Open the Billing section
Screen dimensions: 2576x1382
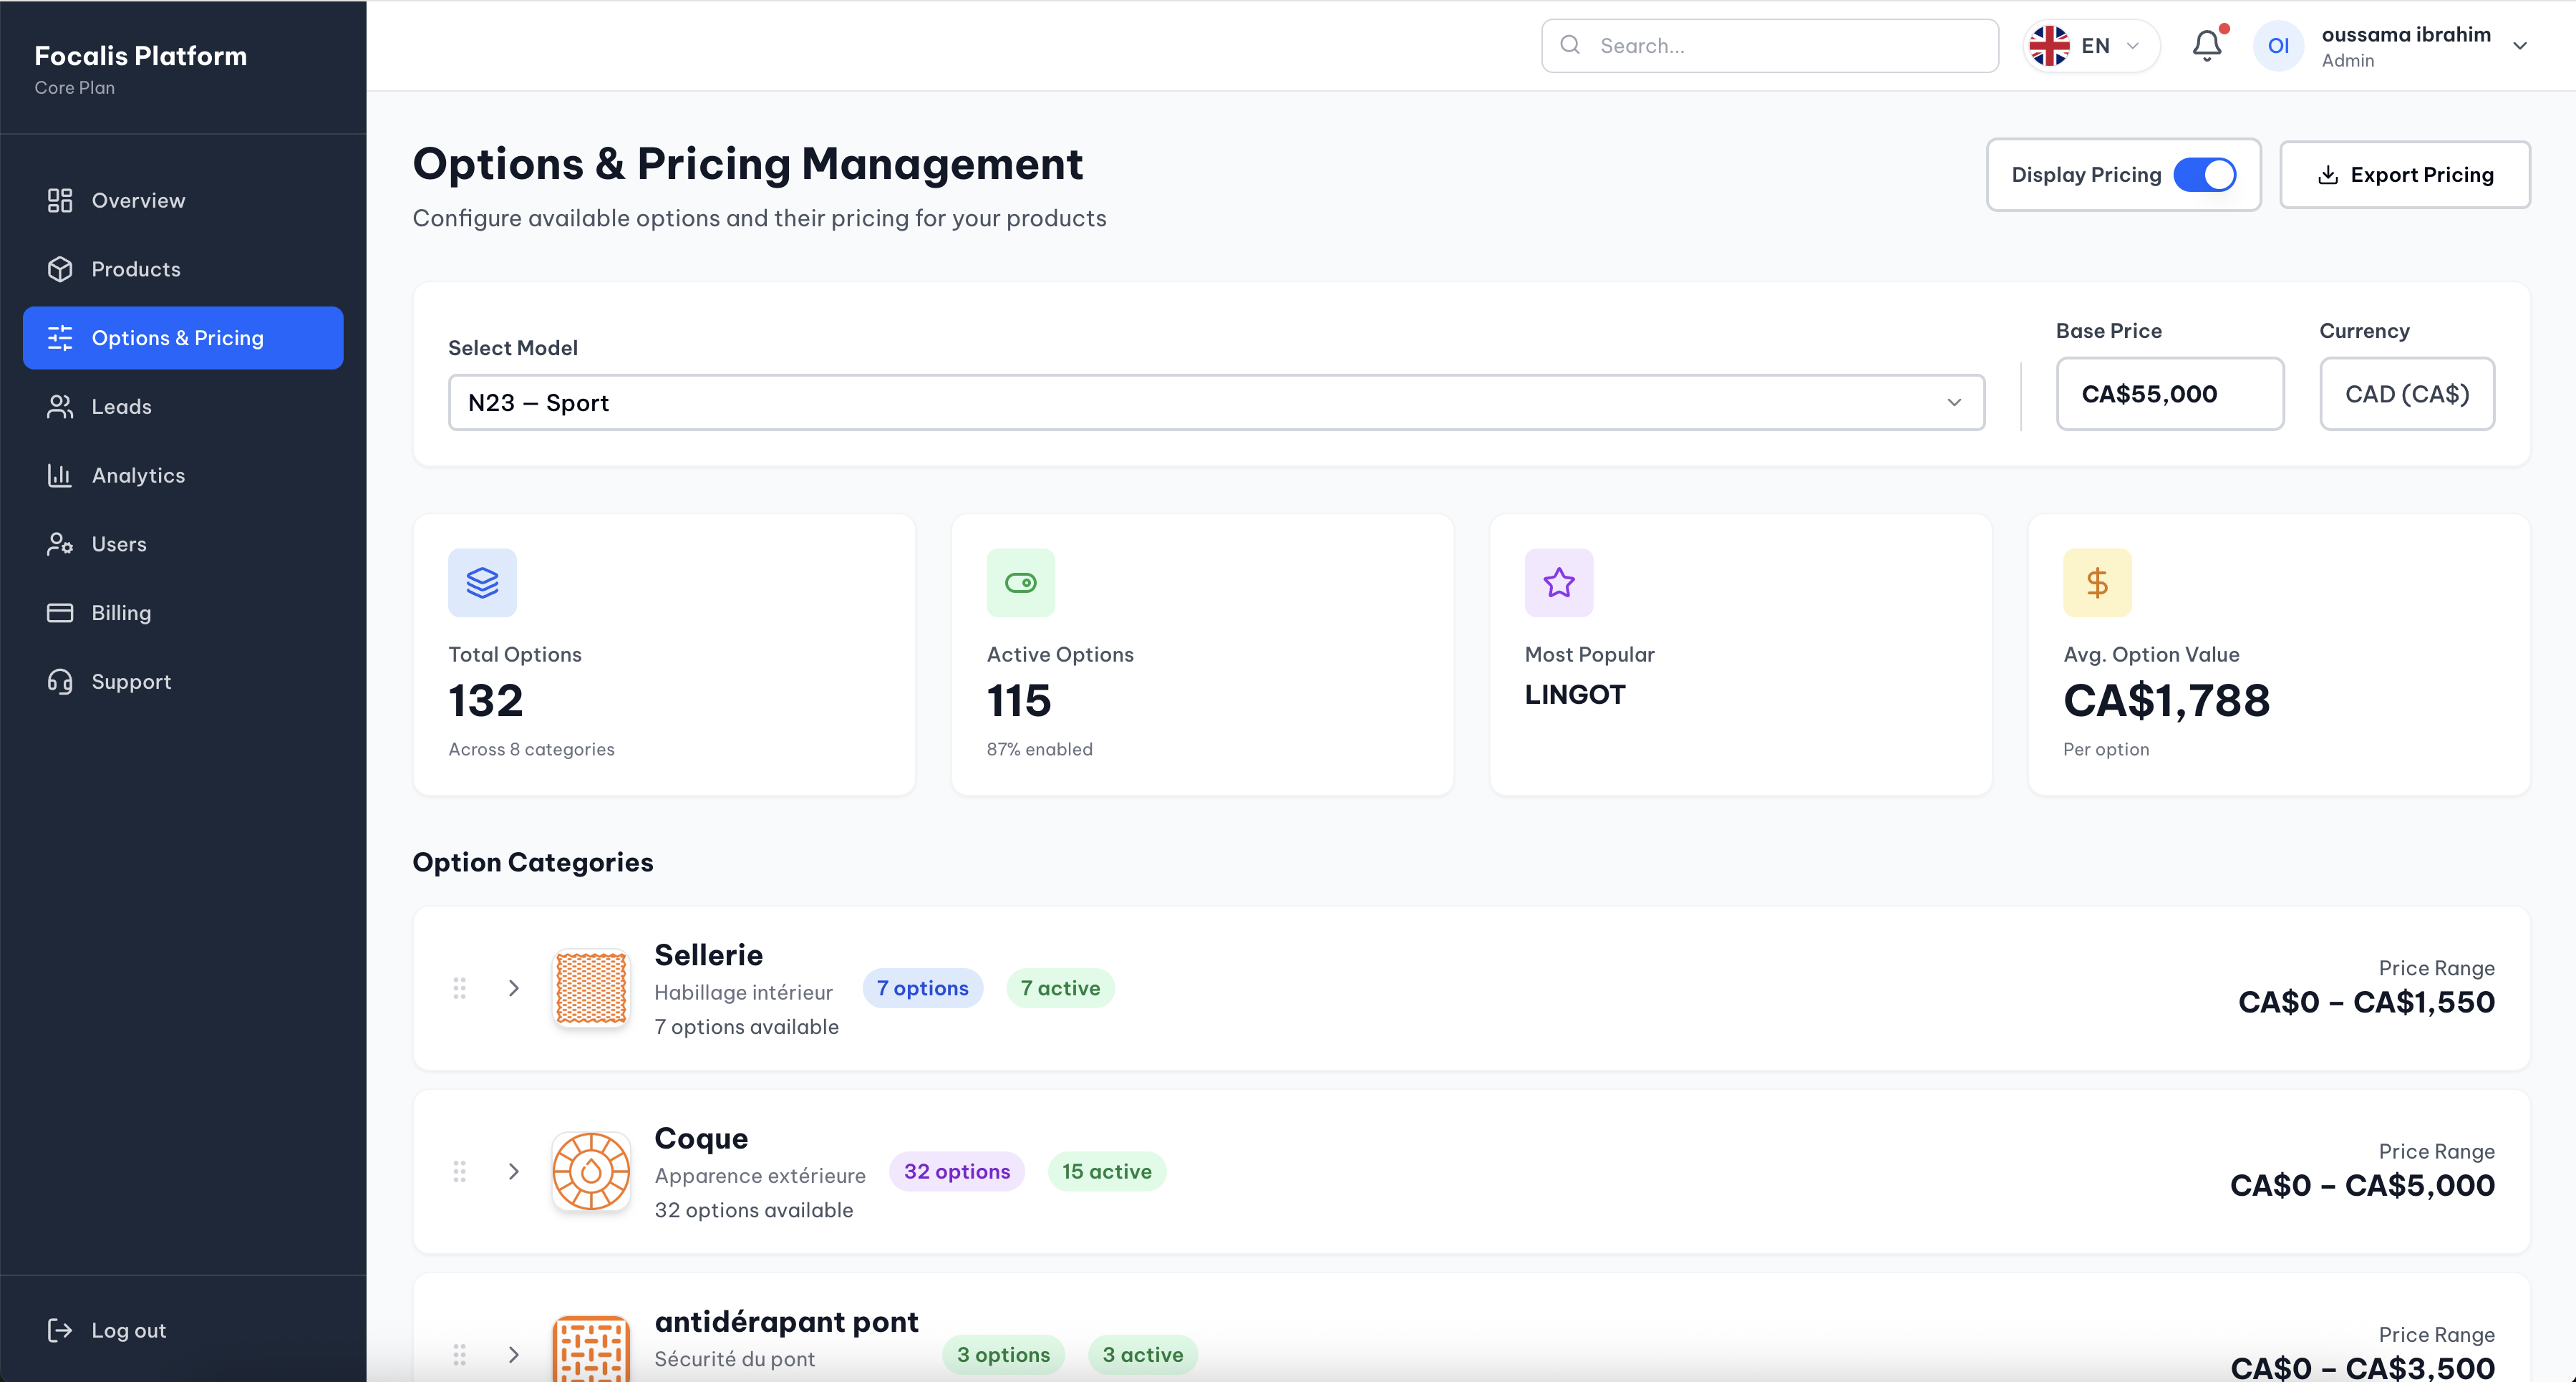point(183,613)
